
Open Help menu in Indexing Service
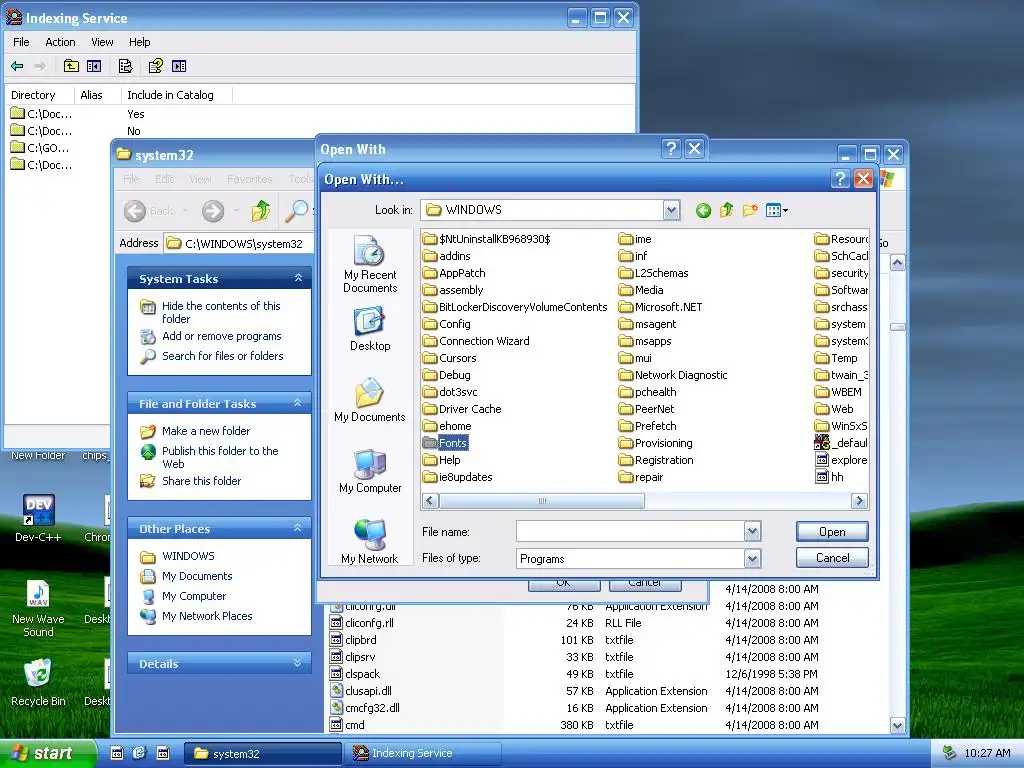[x=139, y=42]
